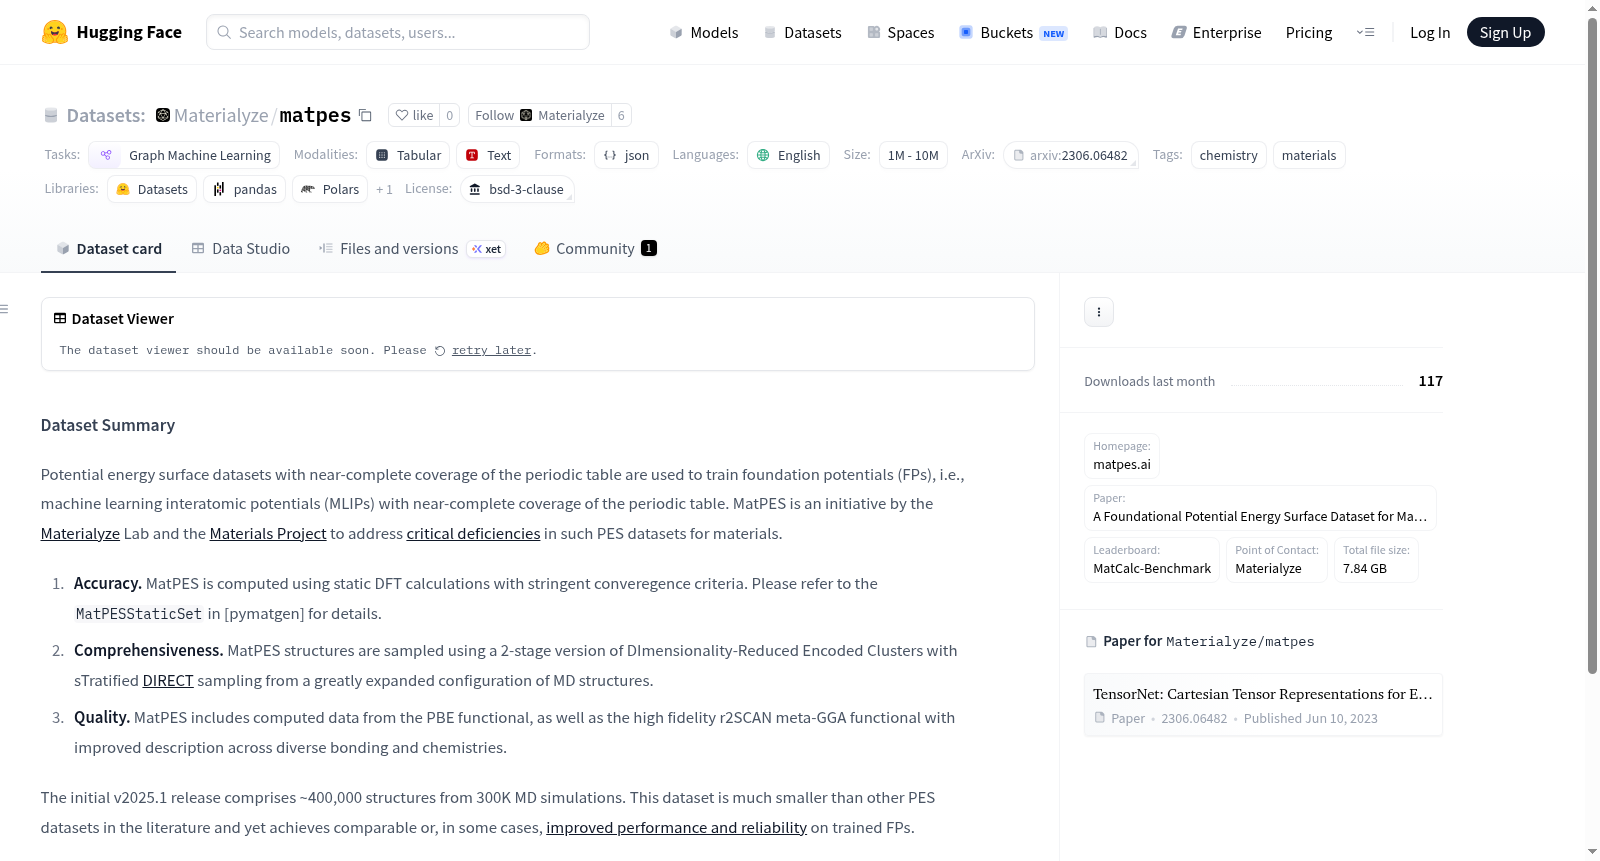Click the xet storage badge

[x=487, y=249]
